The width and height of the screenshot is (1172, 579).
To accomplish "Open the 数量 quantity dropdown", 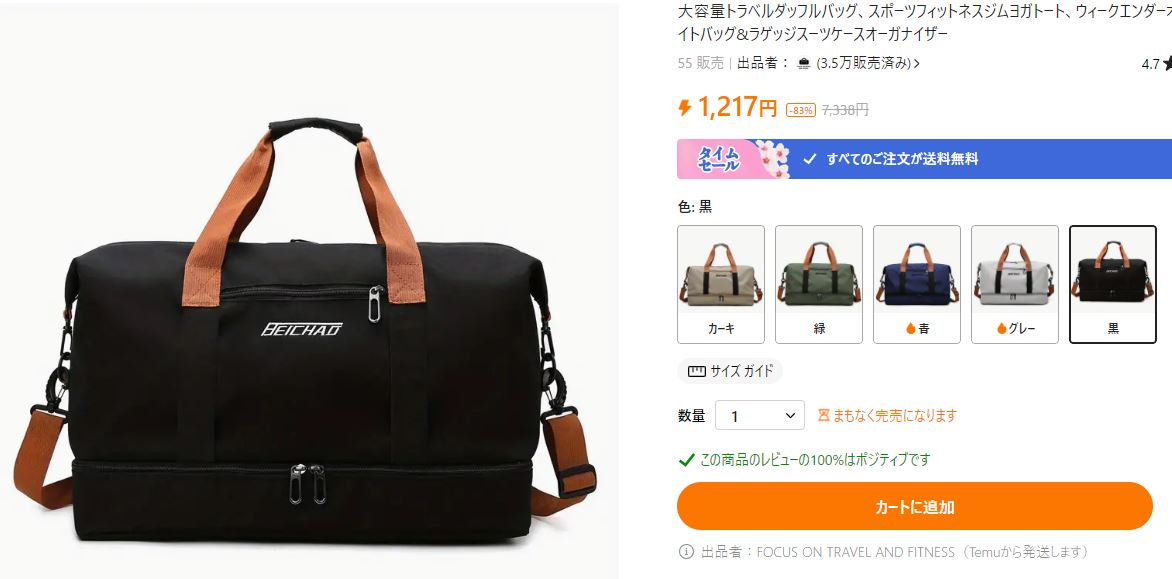I will 759,415.
